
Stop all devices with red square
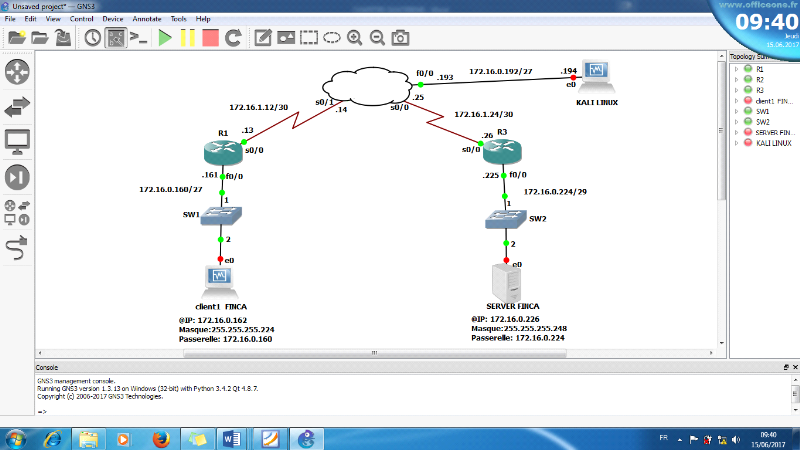210,38
